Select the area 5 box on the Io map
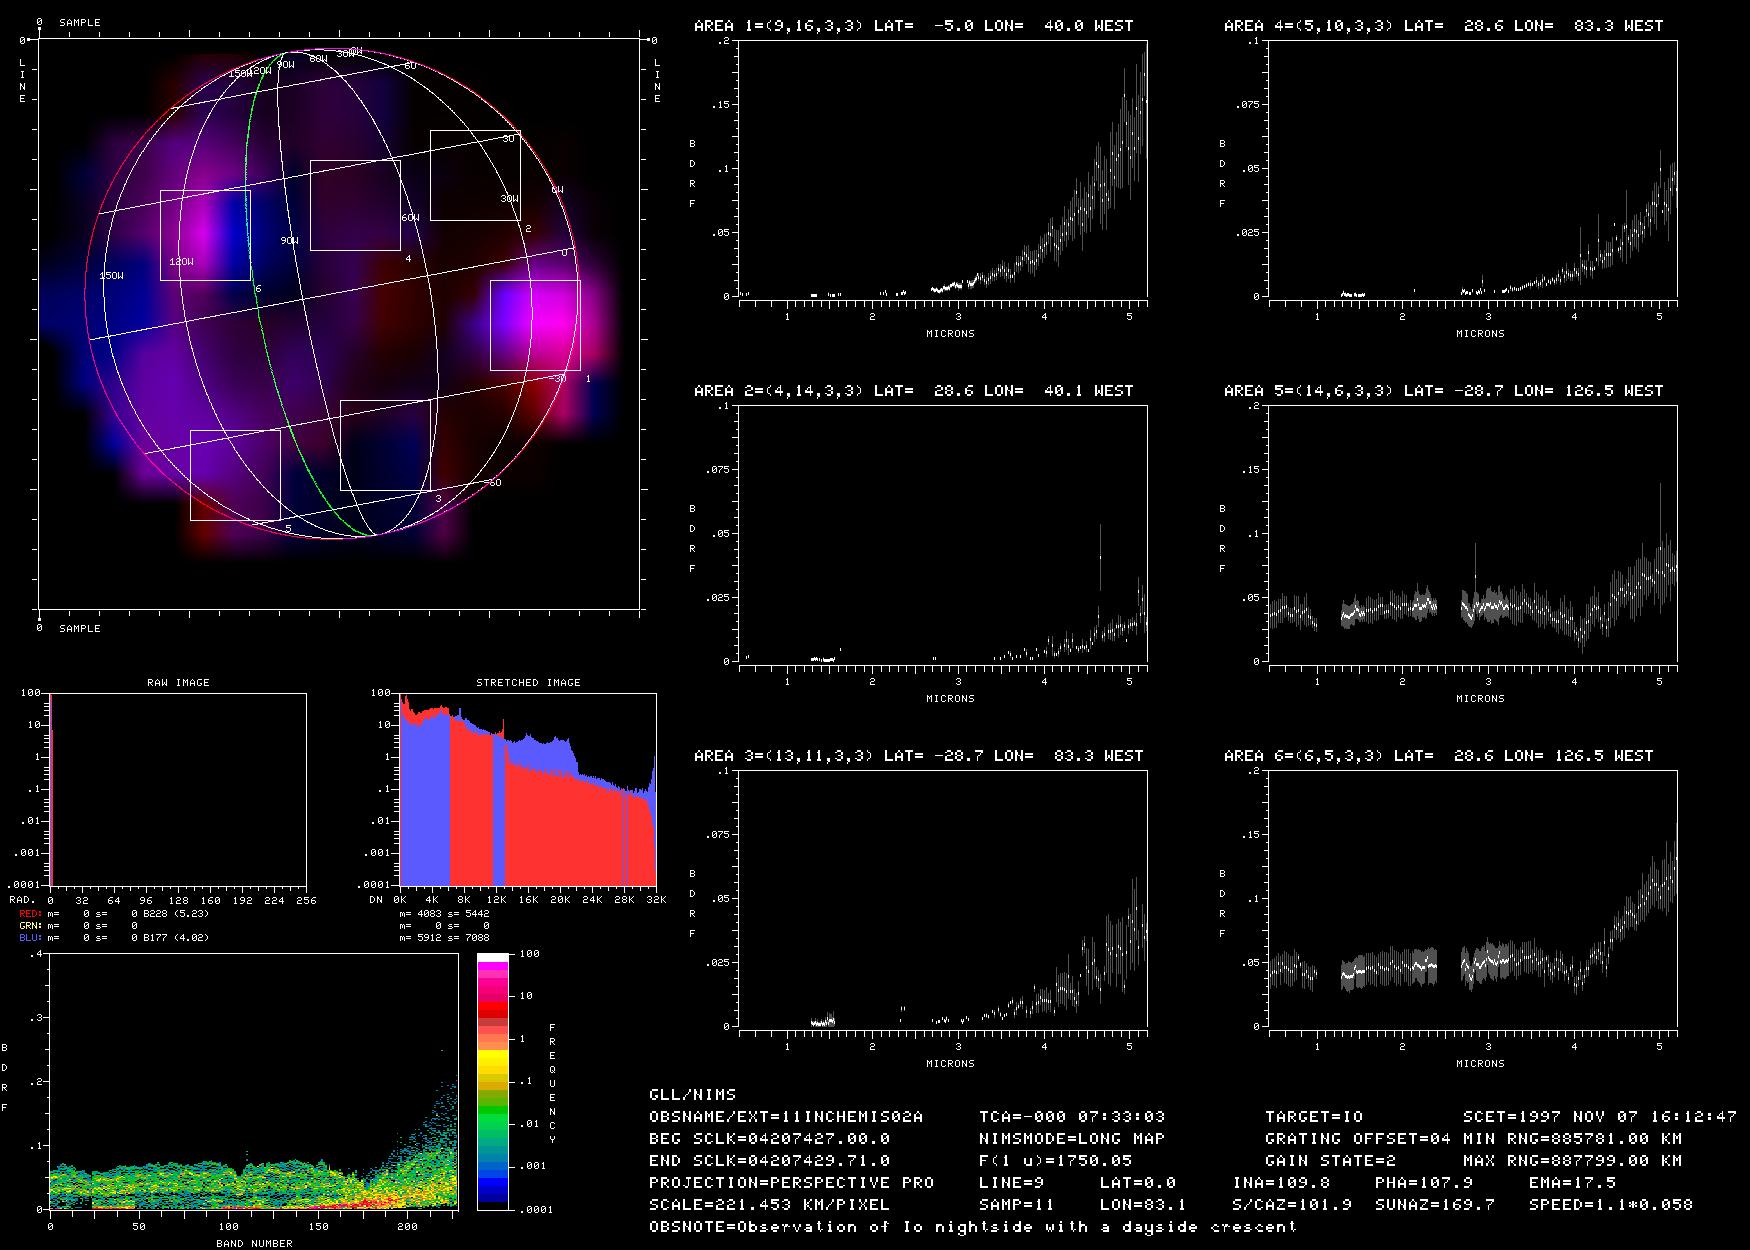 pyautogui.click(x=235, y=475)
